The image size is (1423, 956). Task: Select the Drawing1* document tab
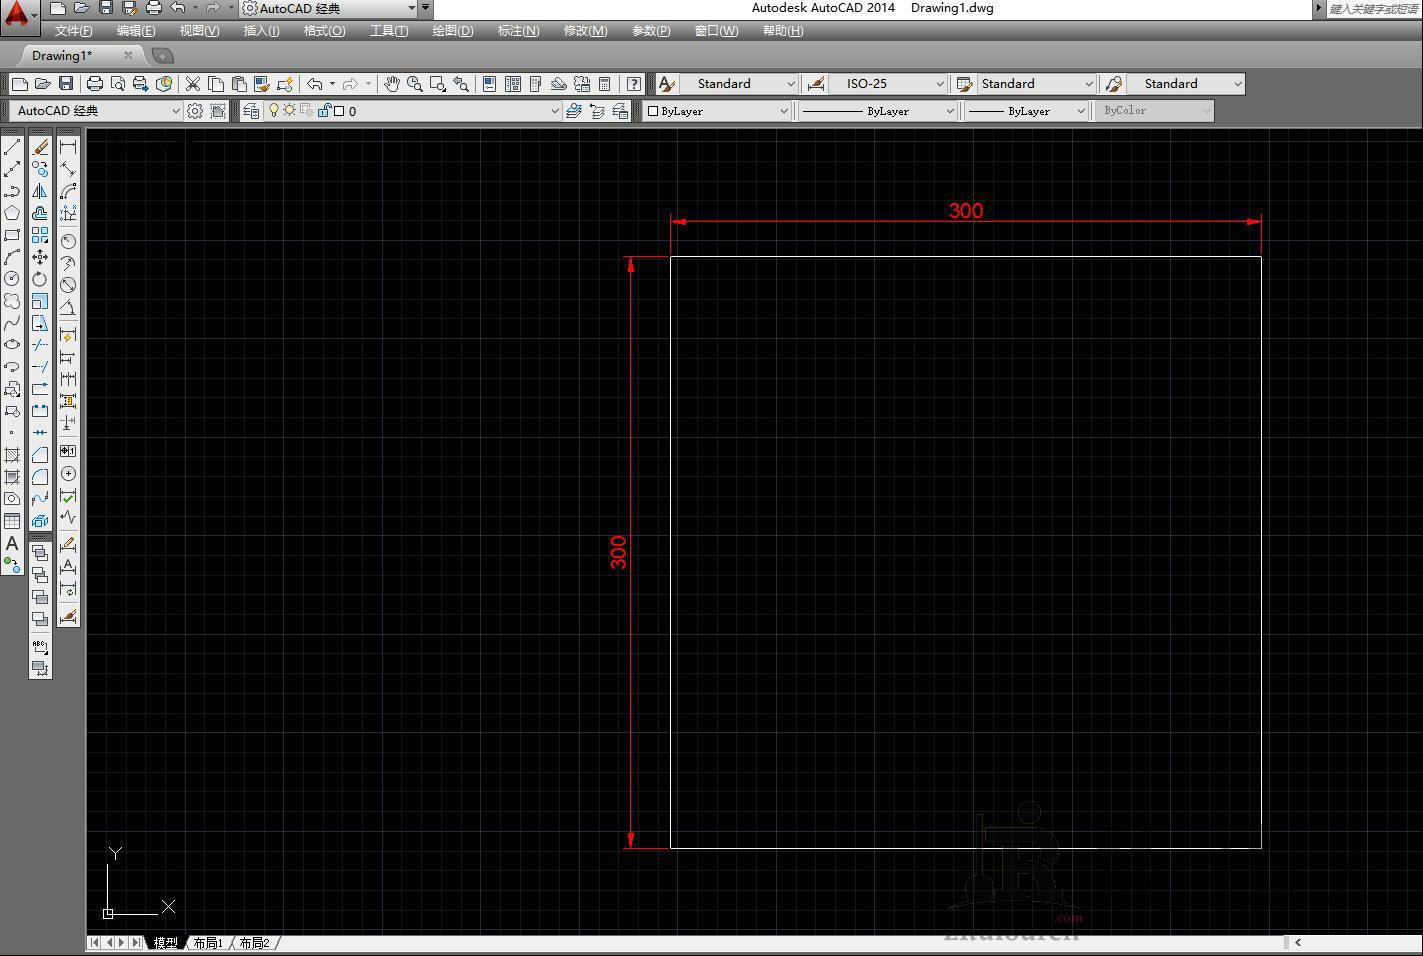click(x=62, y=56)
